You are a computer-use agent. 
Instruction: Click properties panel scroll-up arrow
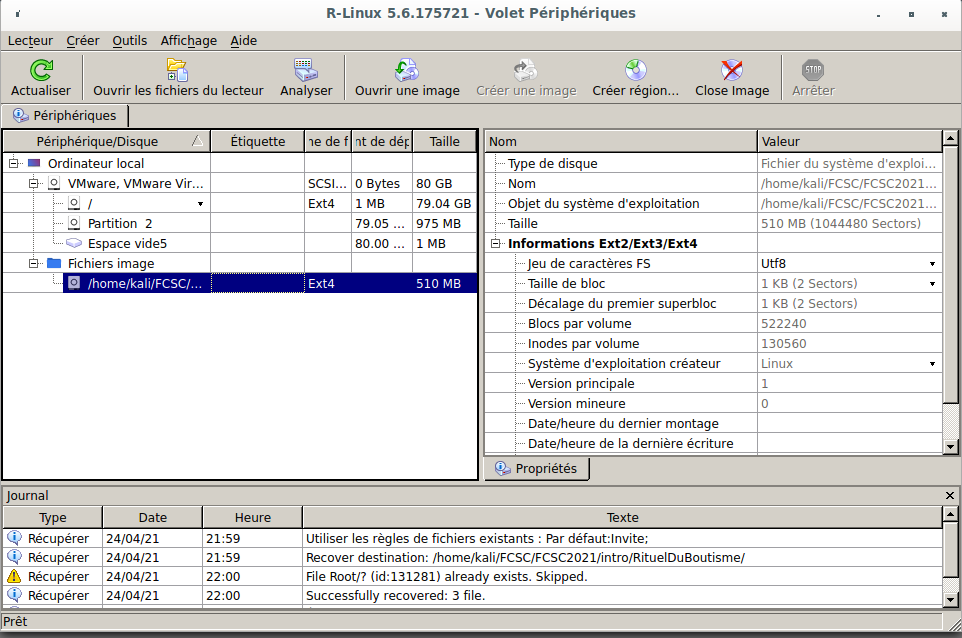pyautogui.click(x=950, y=138)
